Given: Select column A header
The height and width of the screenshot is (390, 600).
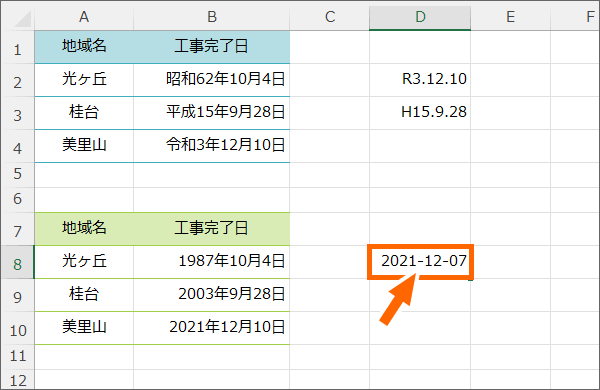Looking at the screenshot, I should point(84,17).
